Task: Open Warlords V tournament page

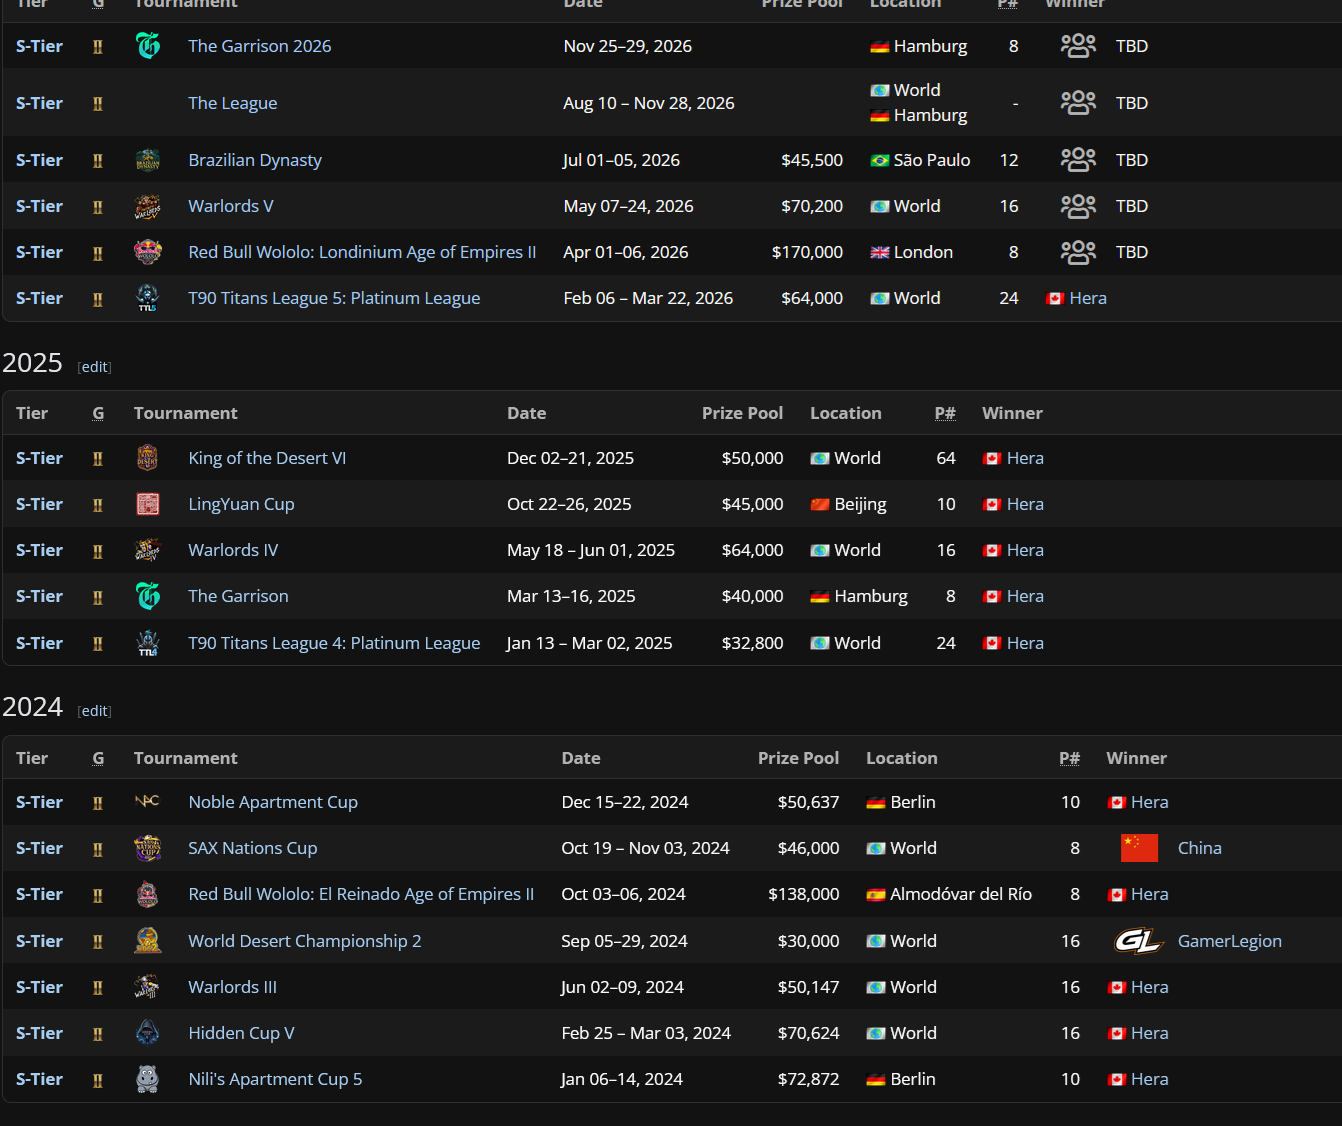Action: coord(231,206)
